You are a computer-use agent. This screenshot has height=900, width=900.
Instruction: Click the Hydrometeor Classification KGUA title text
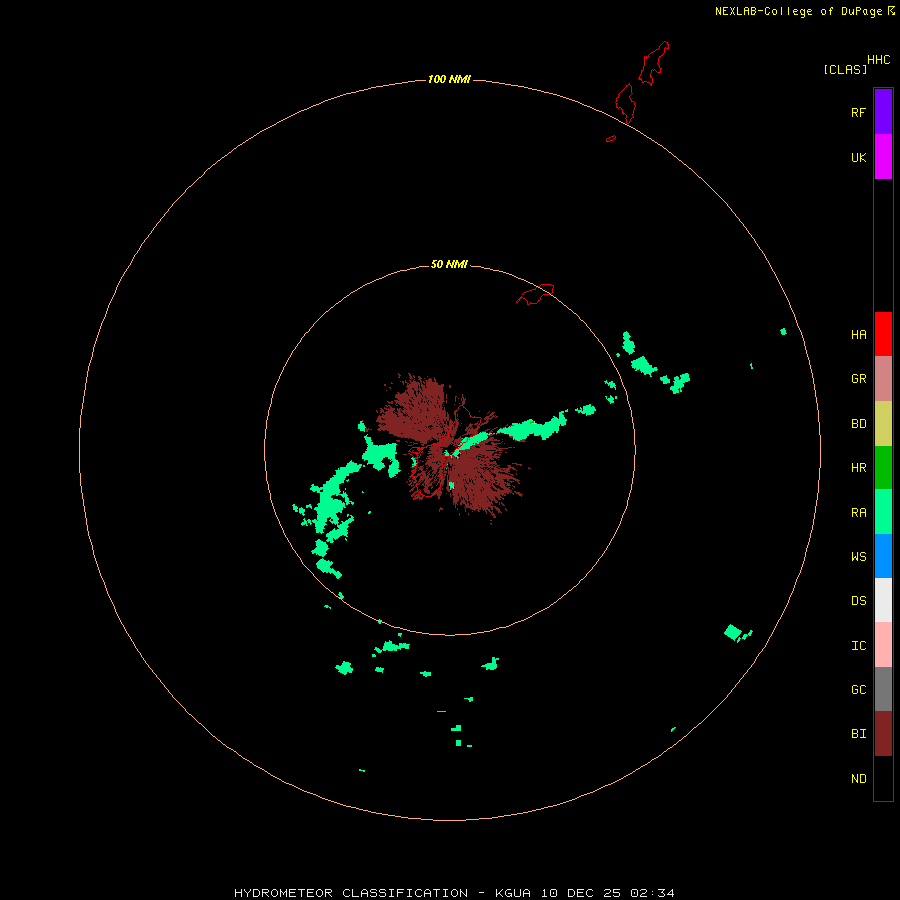[454, 893]
